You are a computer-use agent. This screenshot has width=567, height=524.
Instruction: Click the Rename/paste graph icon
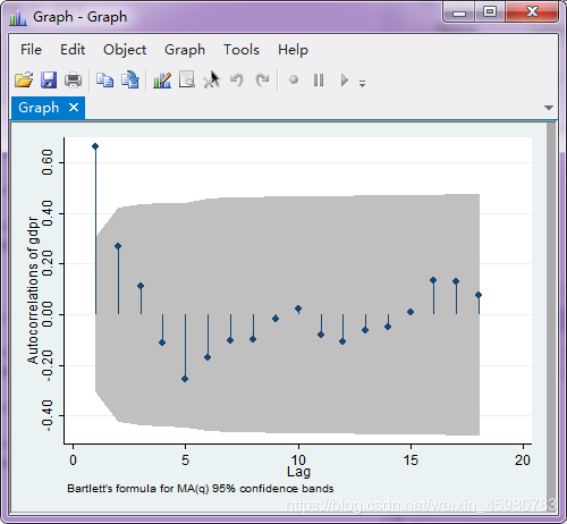click(x=130, y=80)
